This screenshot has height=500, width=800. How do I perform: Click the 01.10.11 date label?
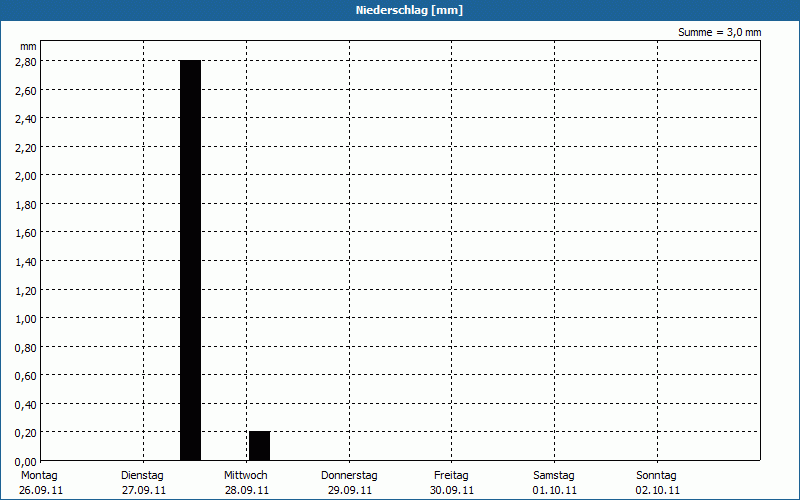click(x=555, y=491)
